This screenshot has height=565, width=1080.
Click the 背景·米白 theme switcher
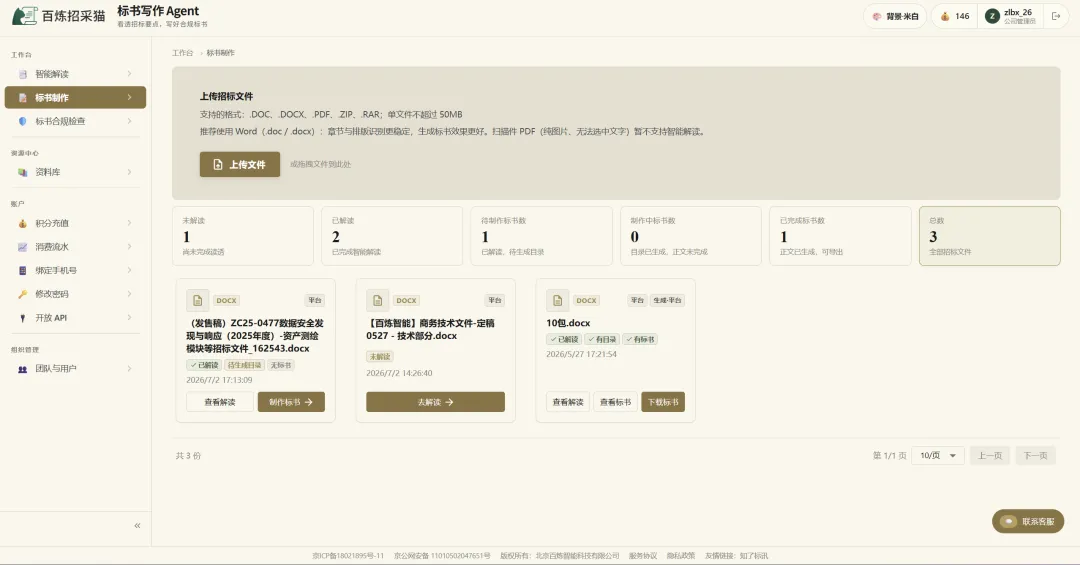(x=895, y=16)
